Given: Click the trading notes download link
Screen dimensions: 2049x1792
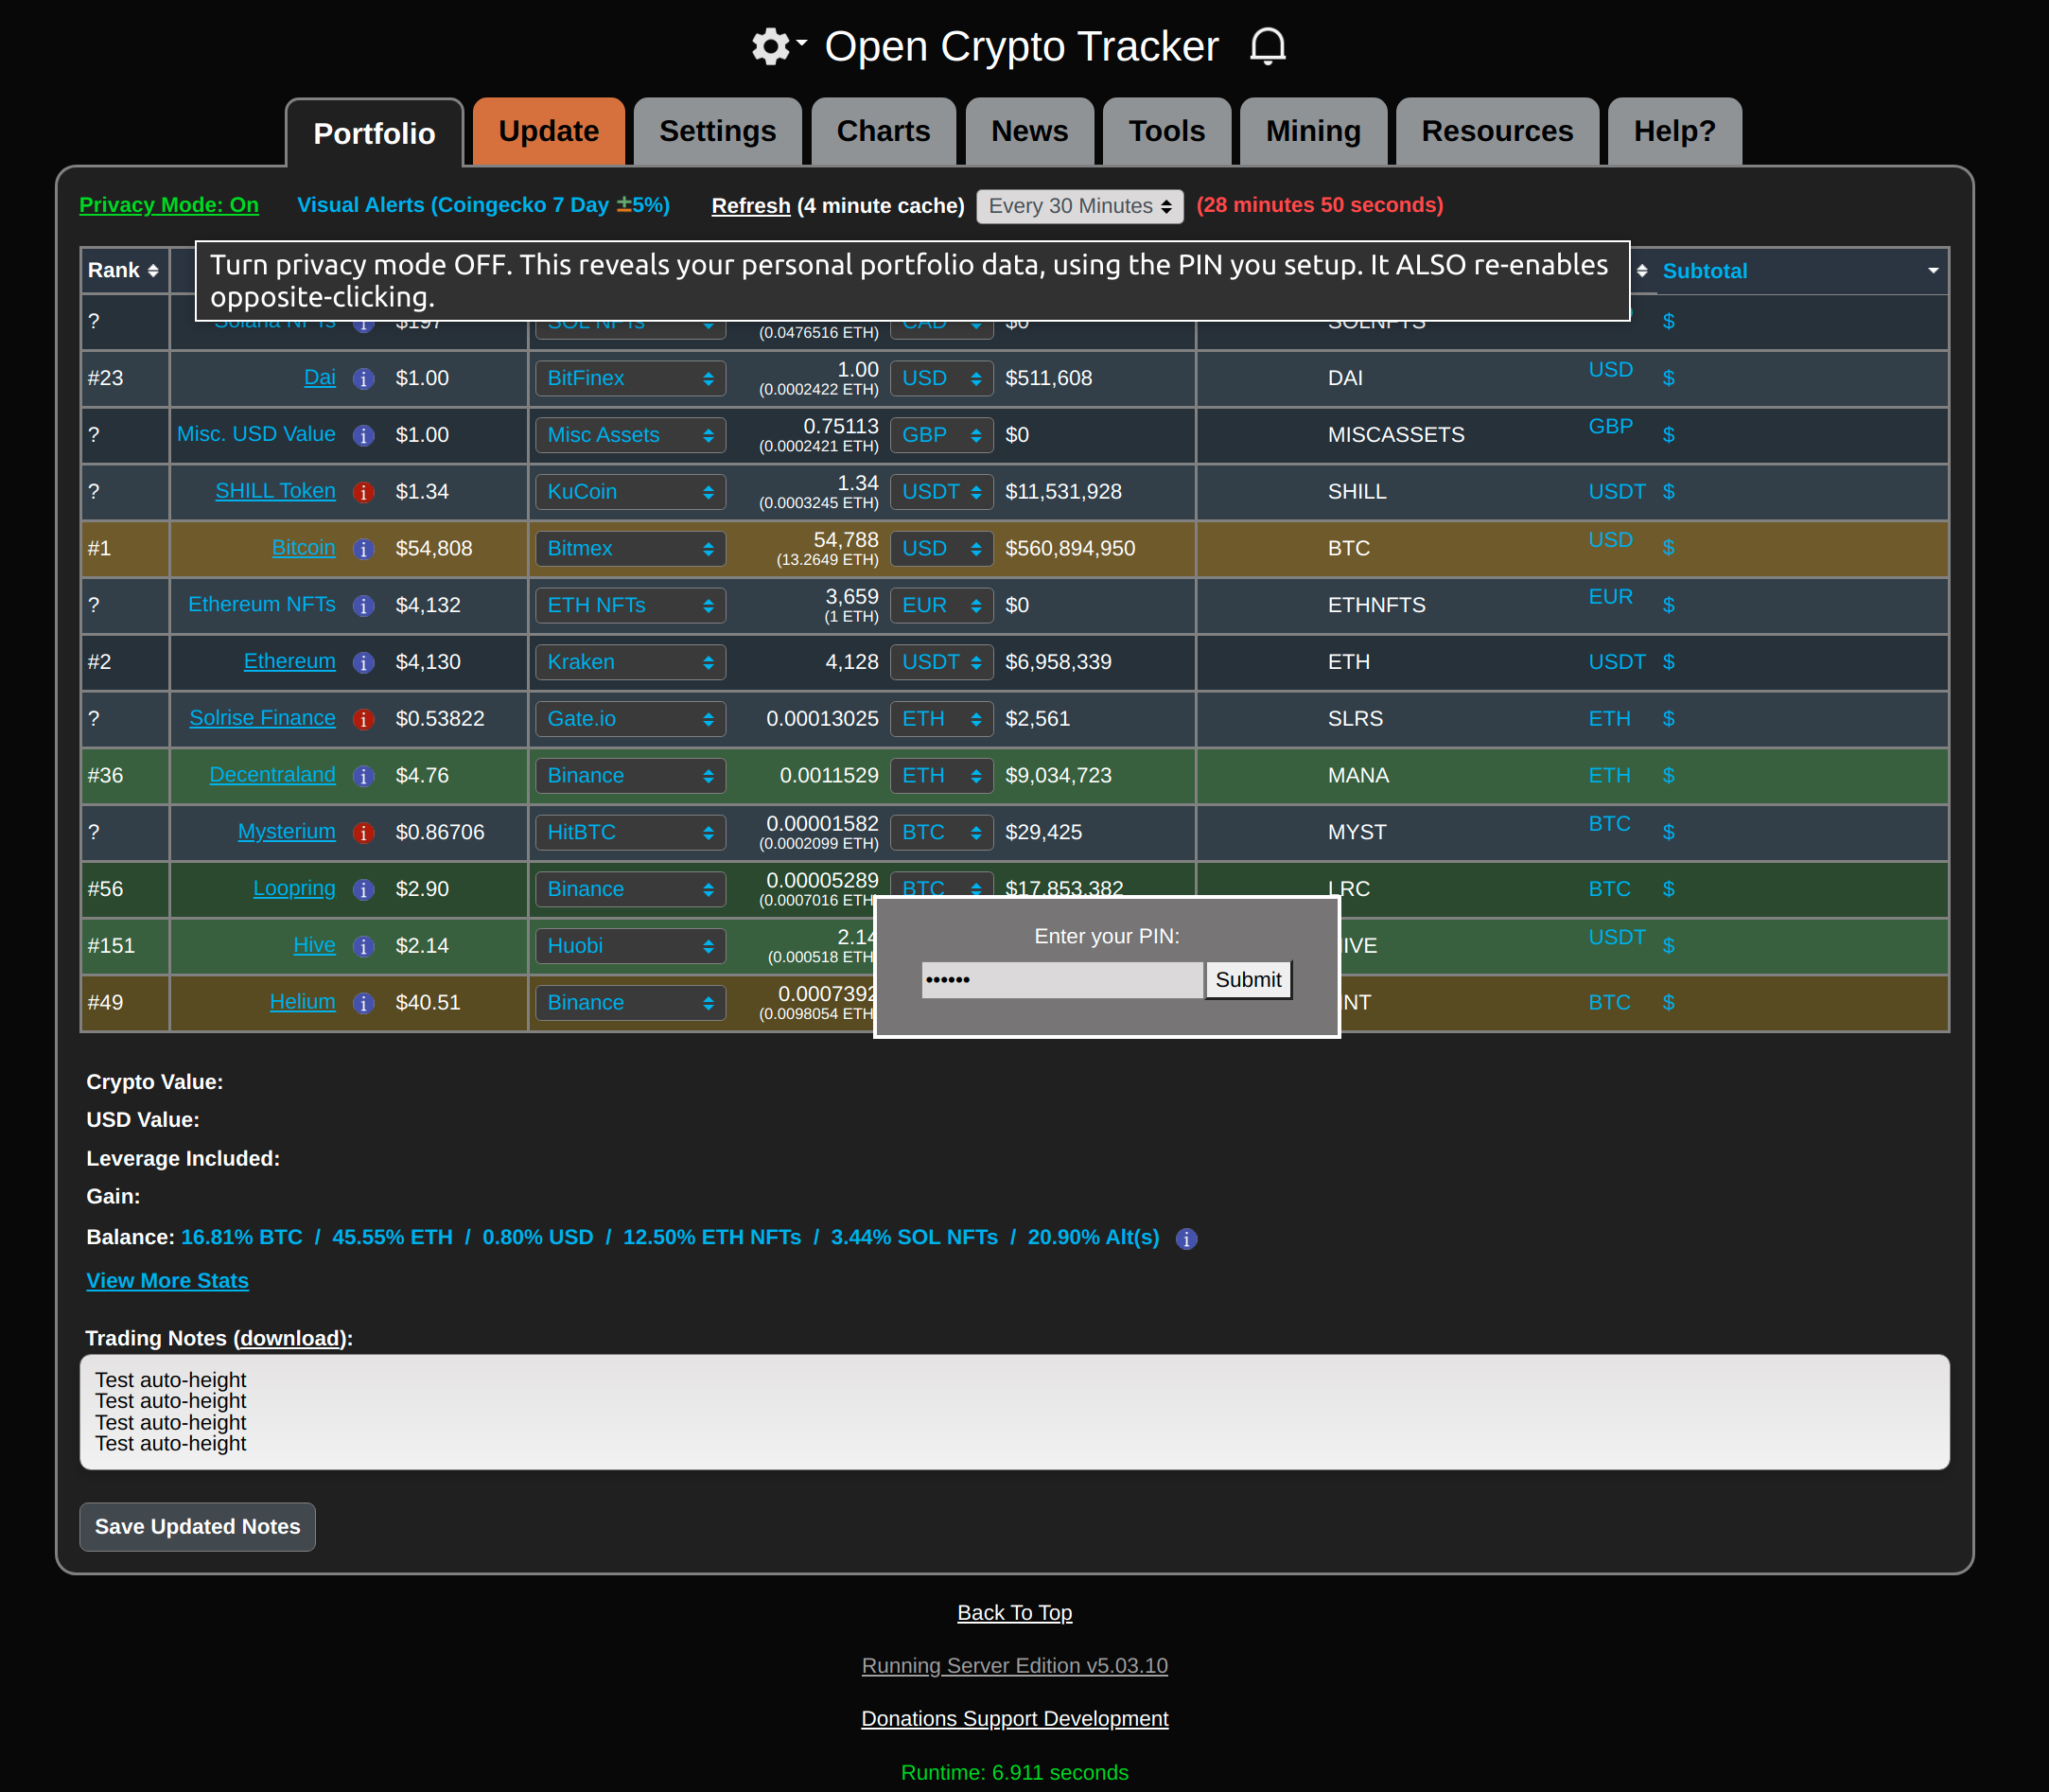Looking at the screenshot, I should [290, 1338].
